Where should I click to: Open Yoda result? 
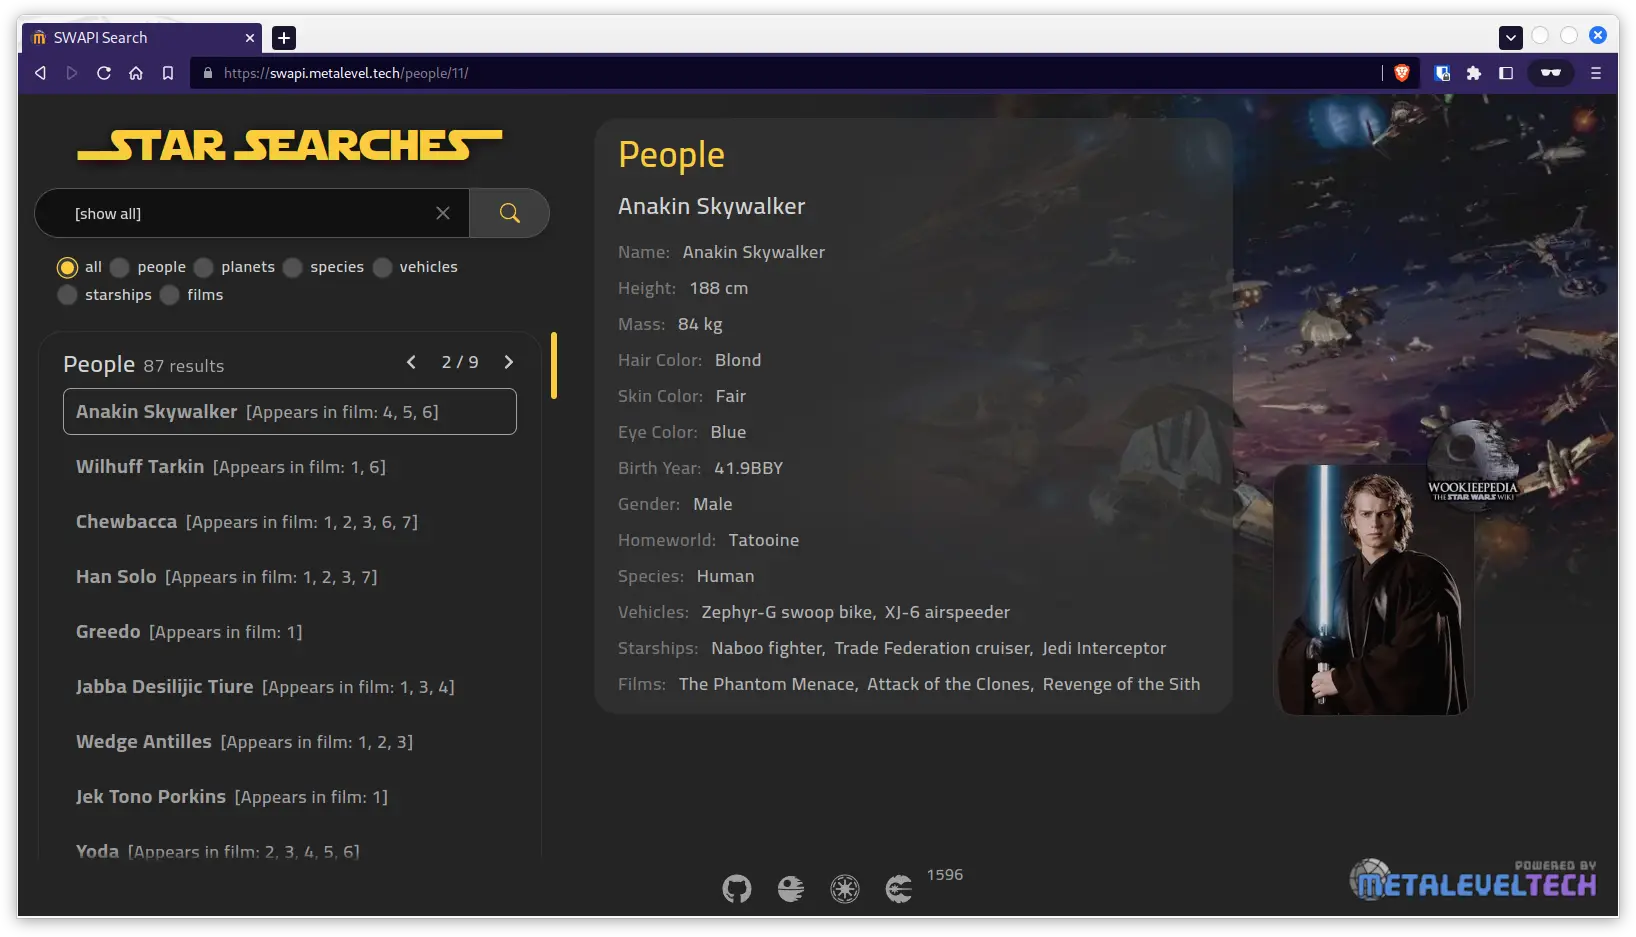point(290,850)
